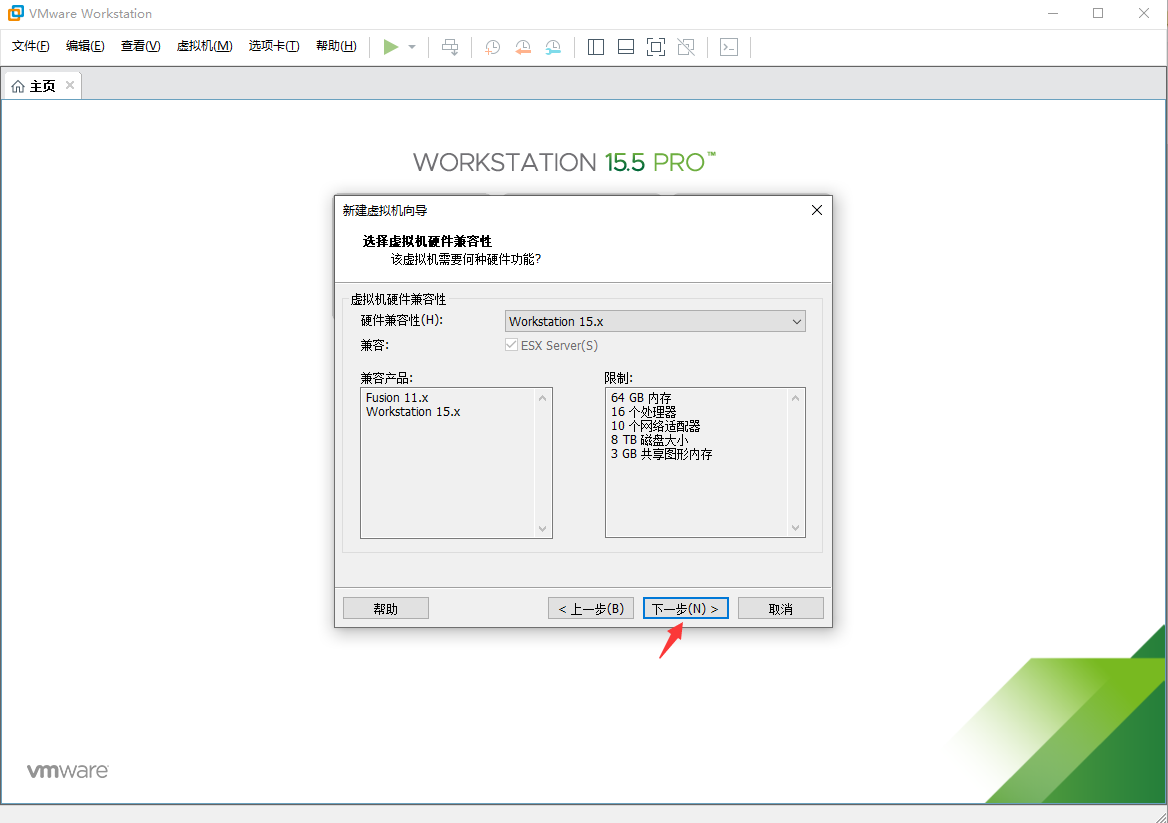Select 10 个网络适配器 limit entry
Image resolution: width=1168 pixels, height=823 pixels.
pyautogui.click(x=656, y=426)
